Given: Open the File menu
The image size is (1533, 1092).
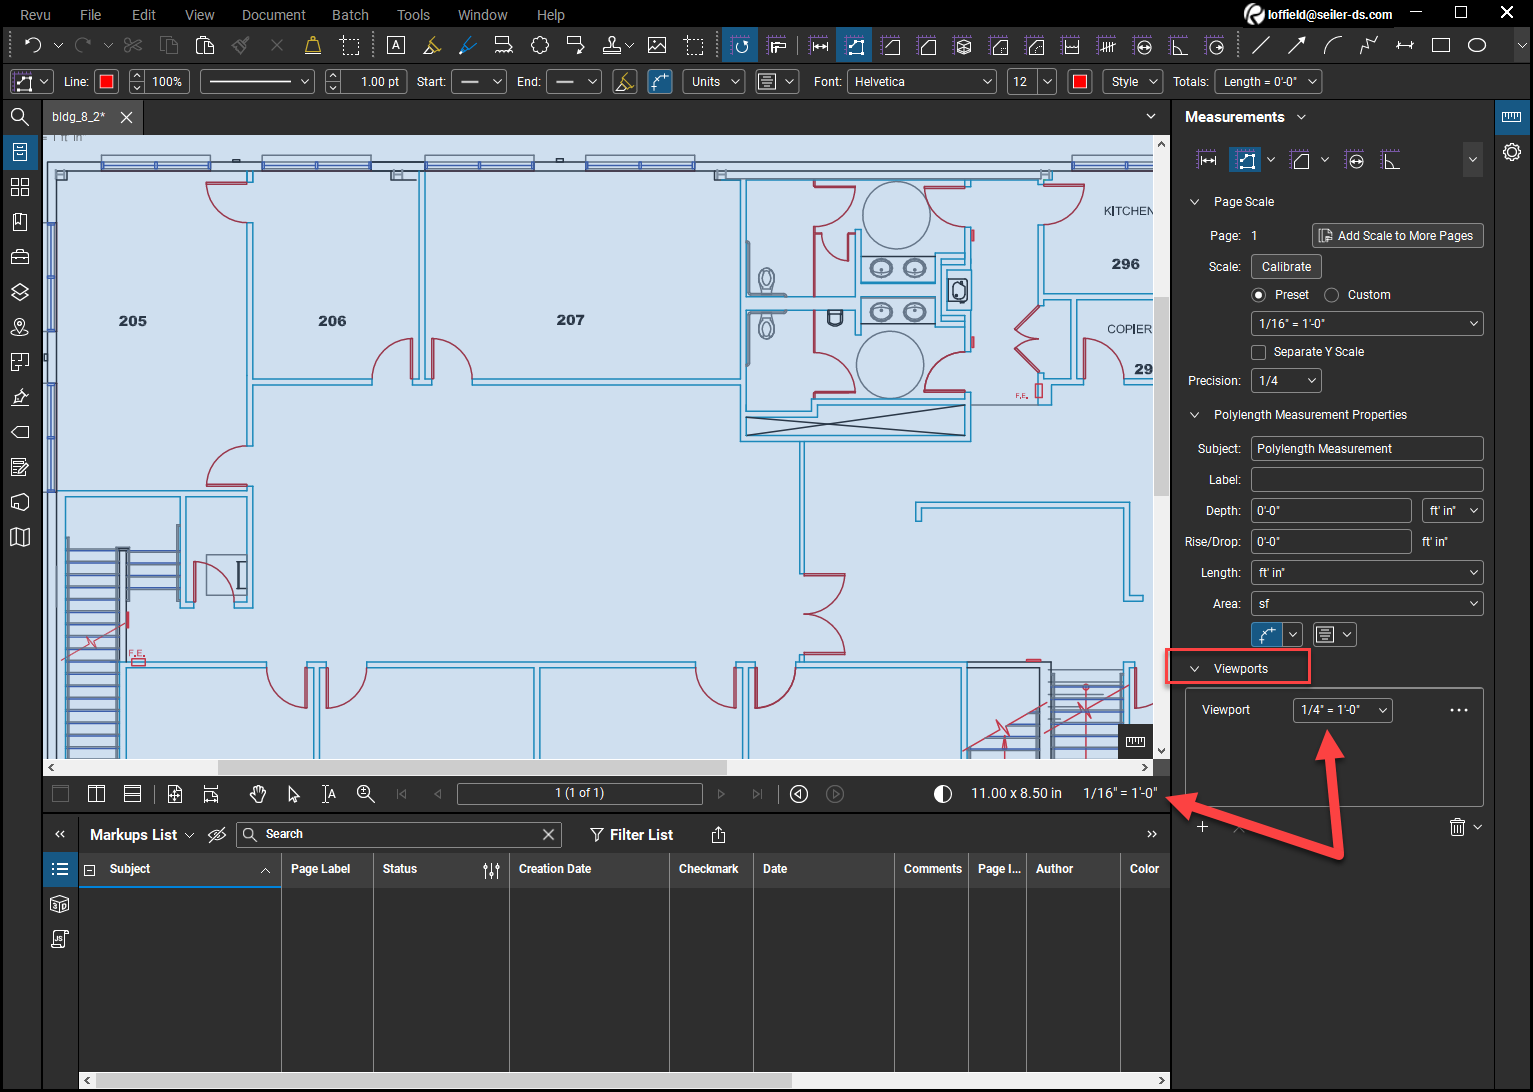Looking at the screenshot, I should click(x=91, y=15).
